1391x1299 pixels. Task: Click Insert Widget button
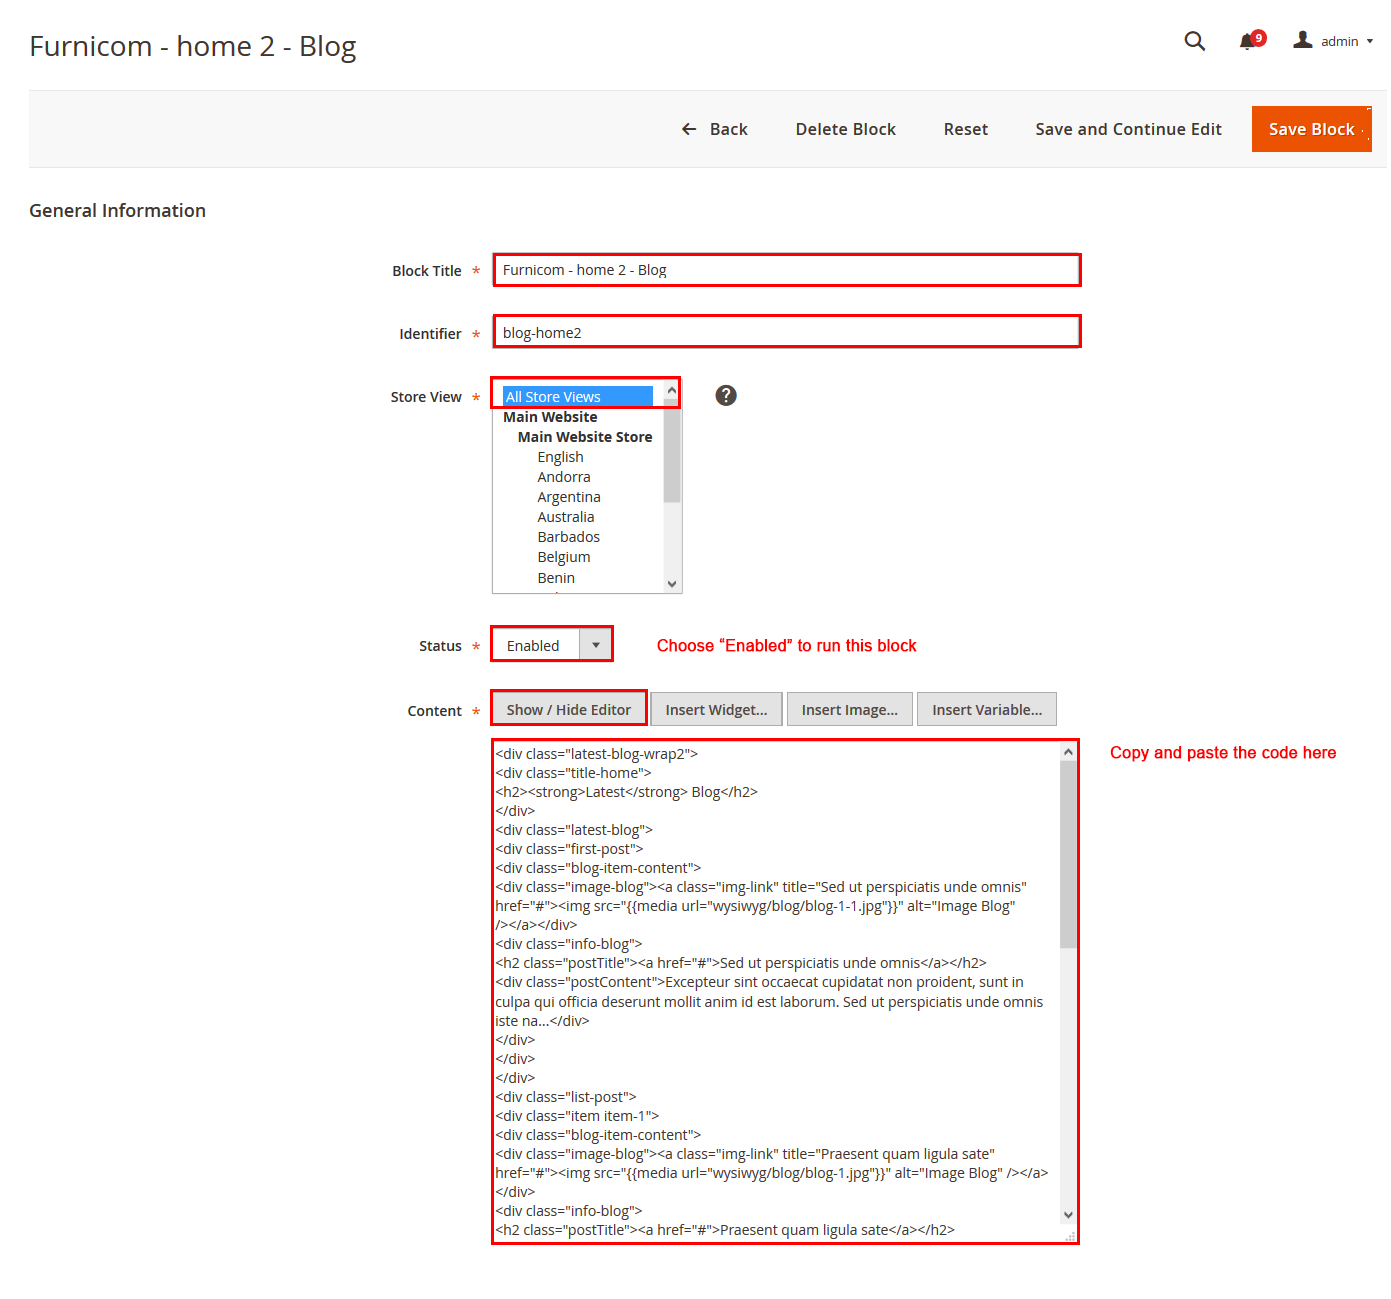[716, 710]
